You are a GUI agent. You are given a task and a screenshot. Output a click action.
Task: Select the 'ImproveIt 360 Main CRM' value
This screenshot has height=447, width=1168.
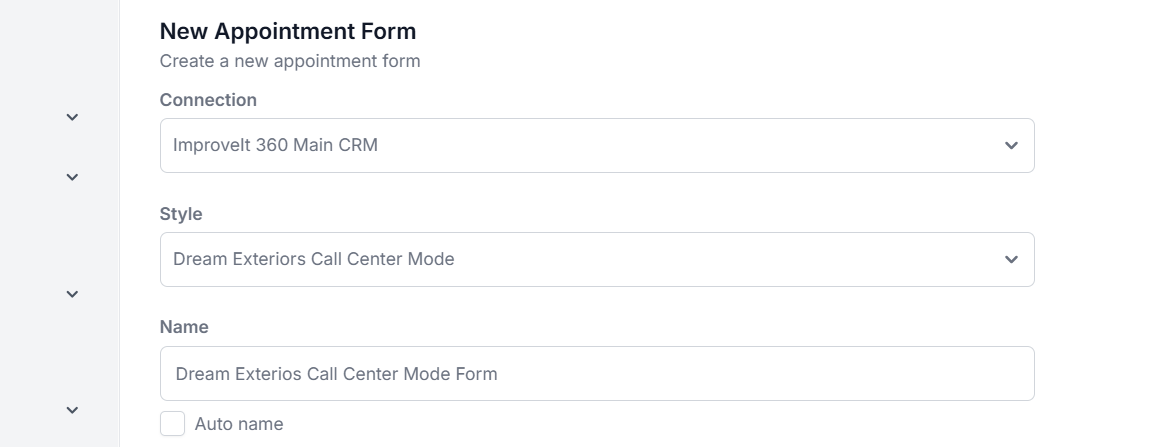(276, 146)
